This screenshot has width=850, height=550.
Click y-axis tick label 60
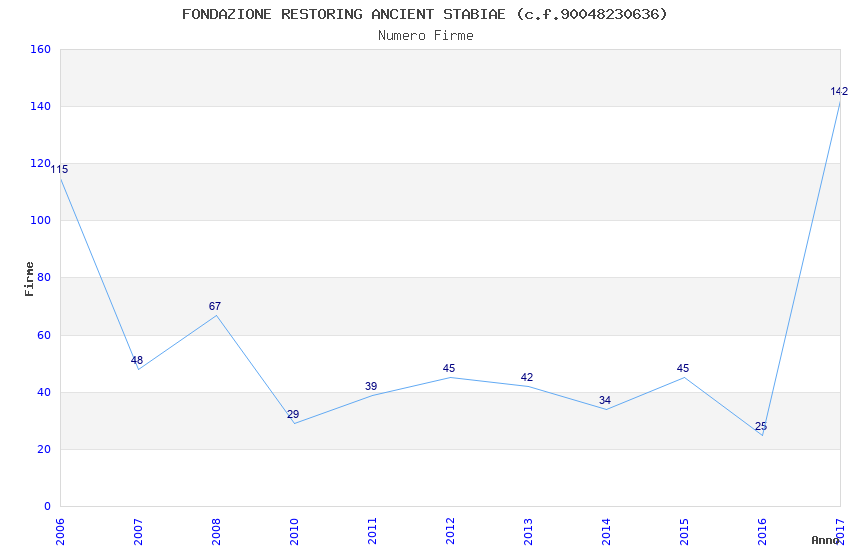[x=44, y=335]
